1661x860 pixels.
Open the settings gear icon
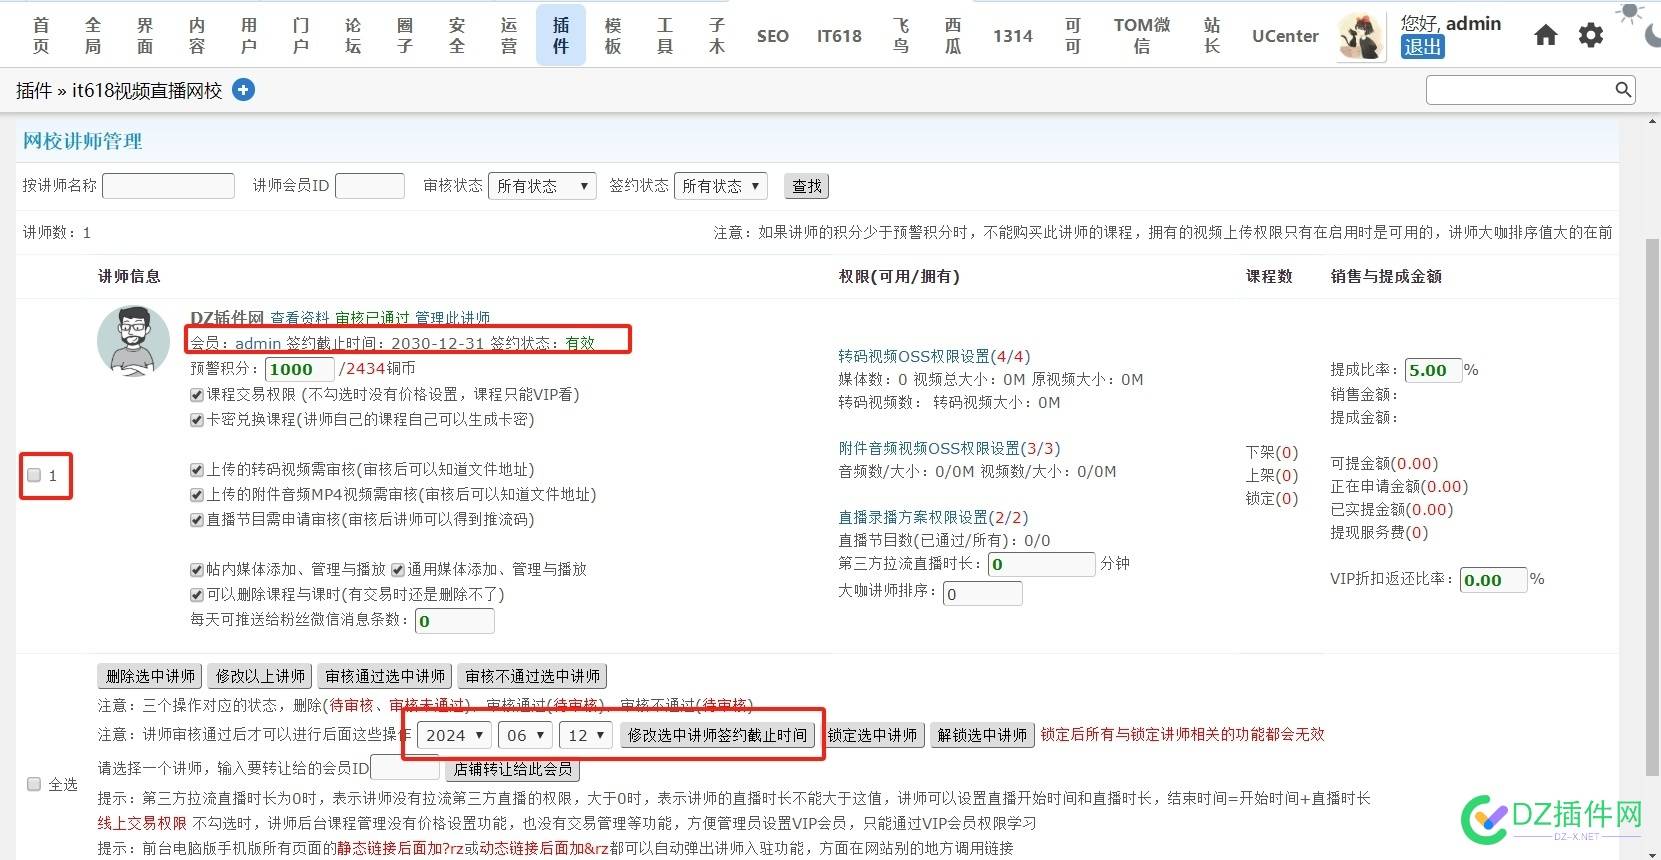1591,36
